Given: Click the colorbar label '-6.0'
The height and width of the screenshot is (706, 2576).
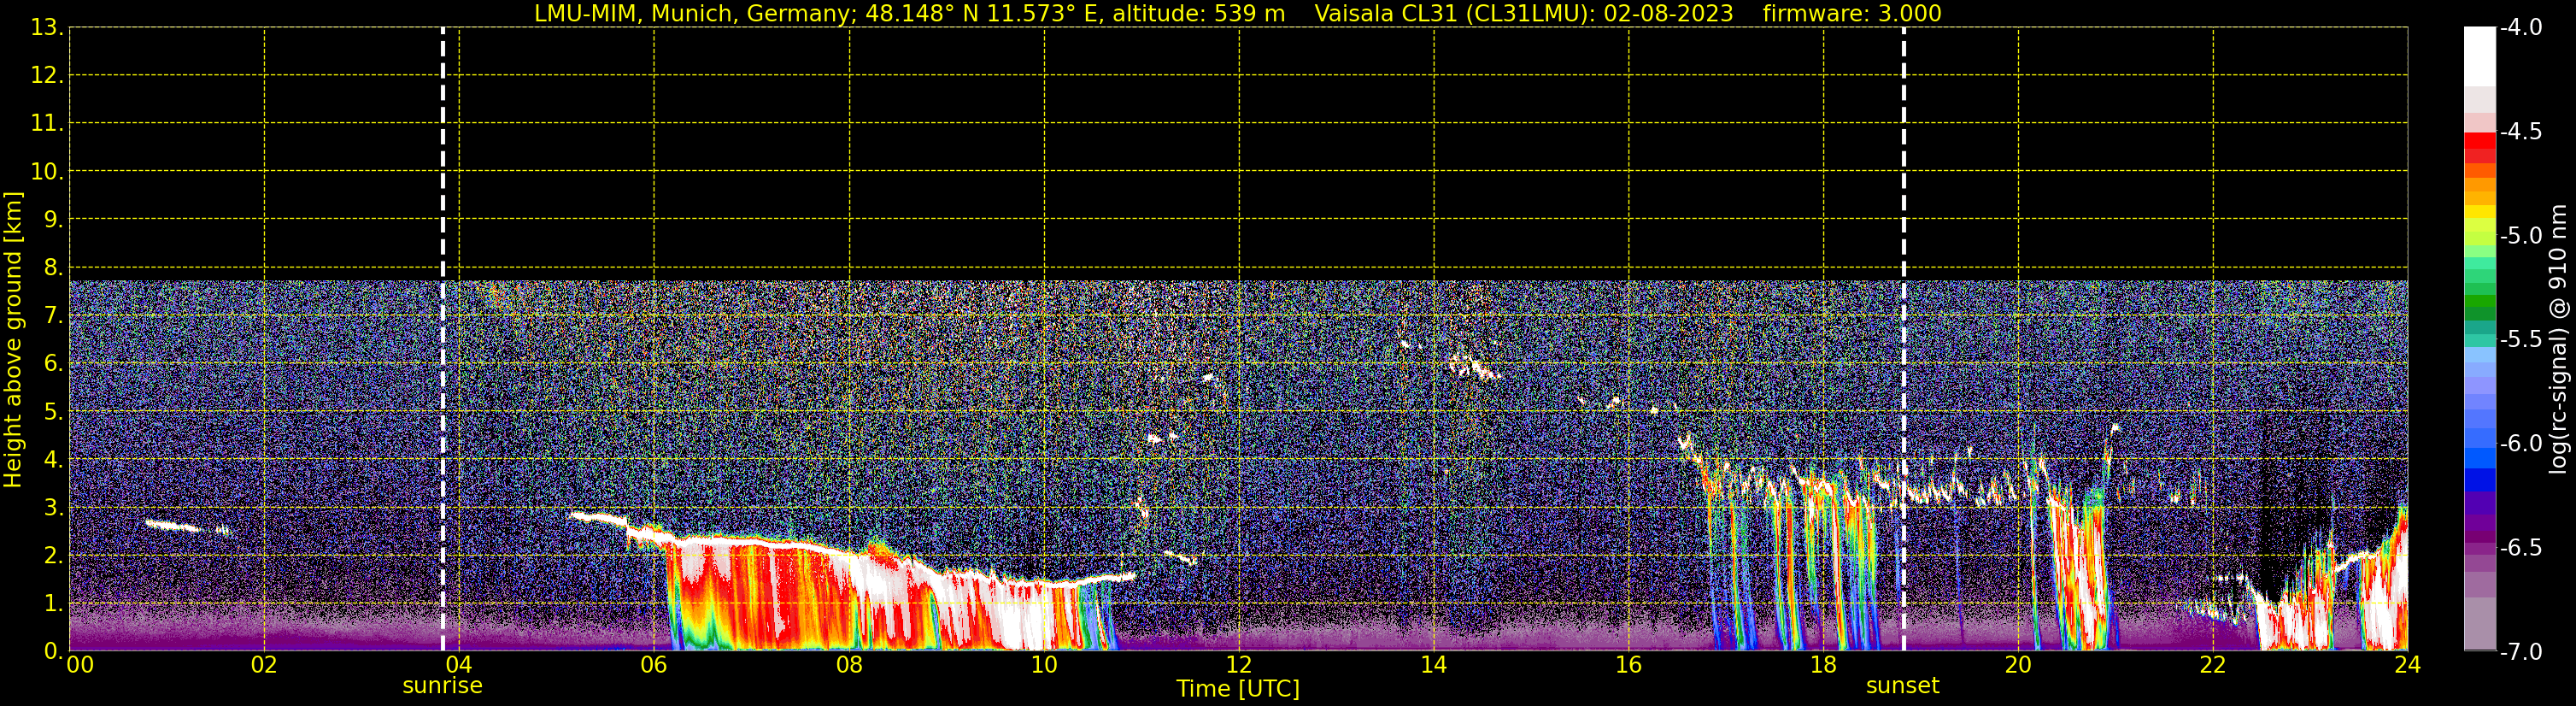Looking at the screenshot, I should click(x=2520, y=443).
